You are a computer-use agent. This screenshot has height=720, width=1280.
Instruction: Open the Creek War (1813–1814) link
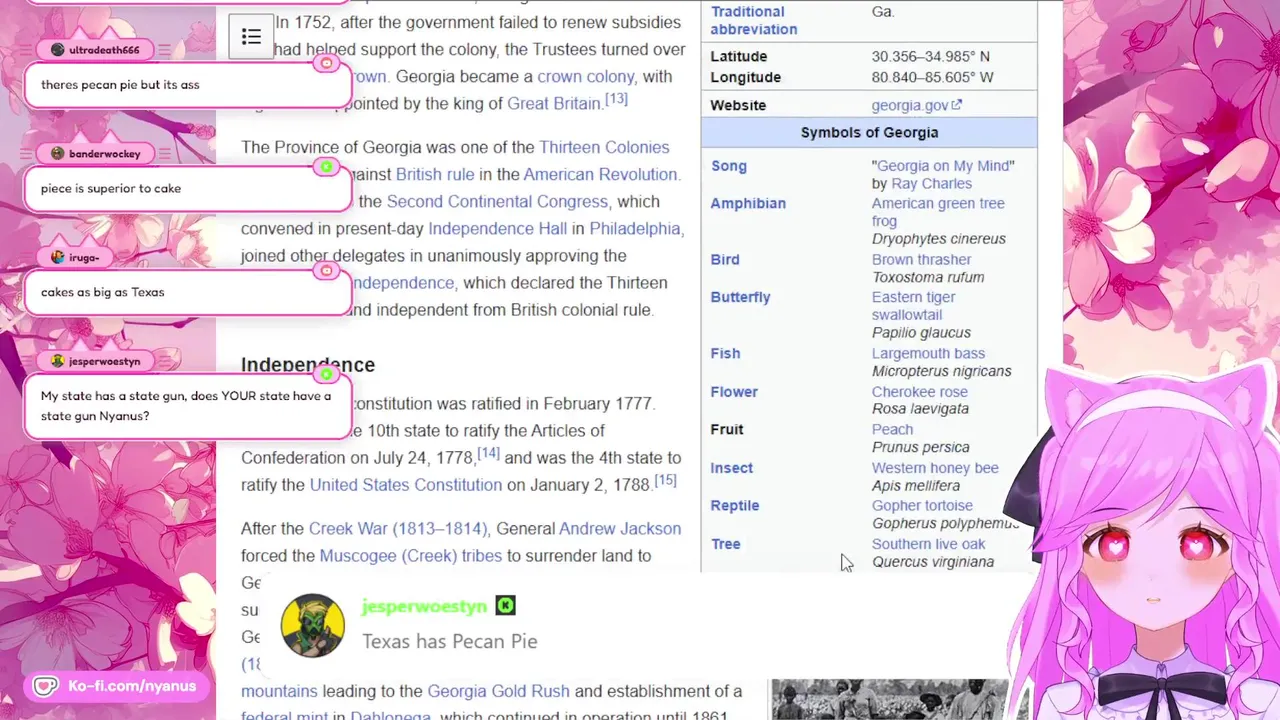click(397, 528)
